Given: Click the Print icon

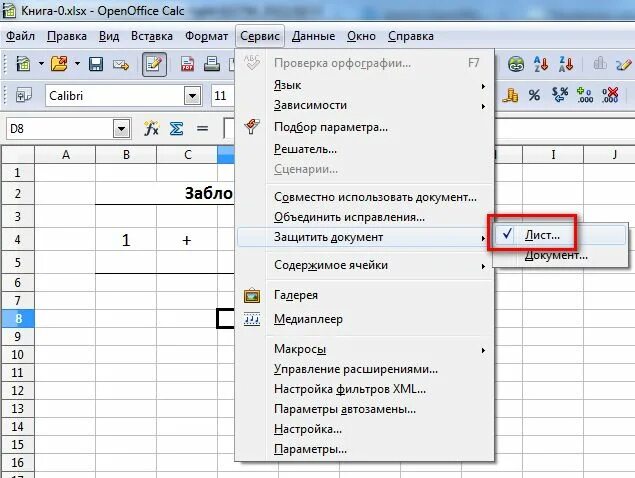Looking at the screenshot, I should coord(211,64).
